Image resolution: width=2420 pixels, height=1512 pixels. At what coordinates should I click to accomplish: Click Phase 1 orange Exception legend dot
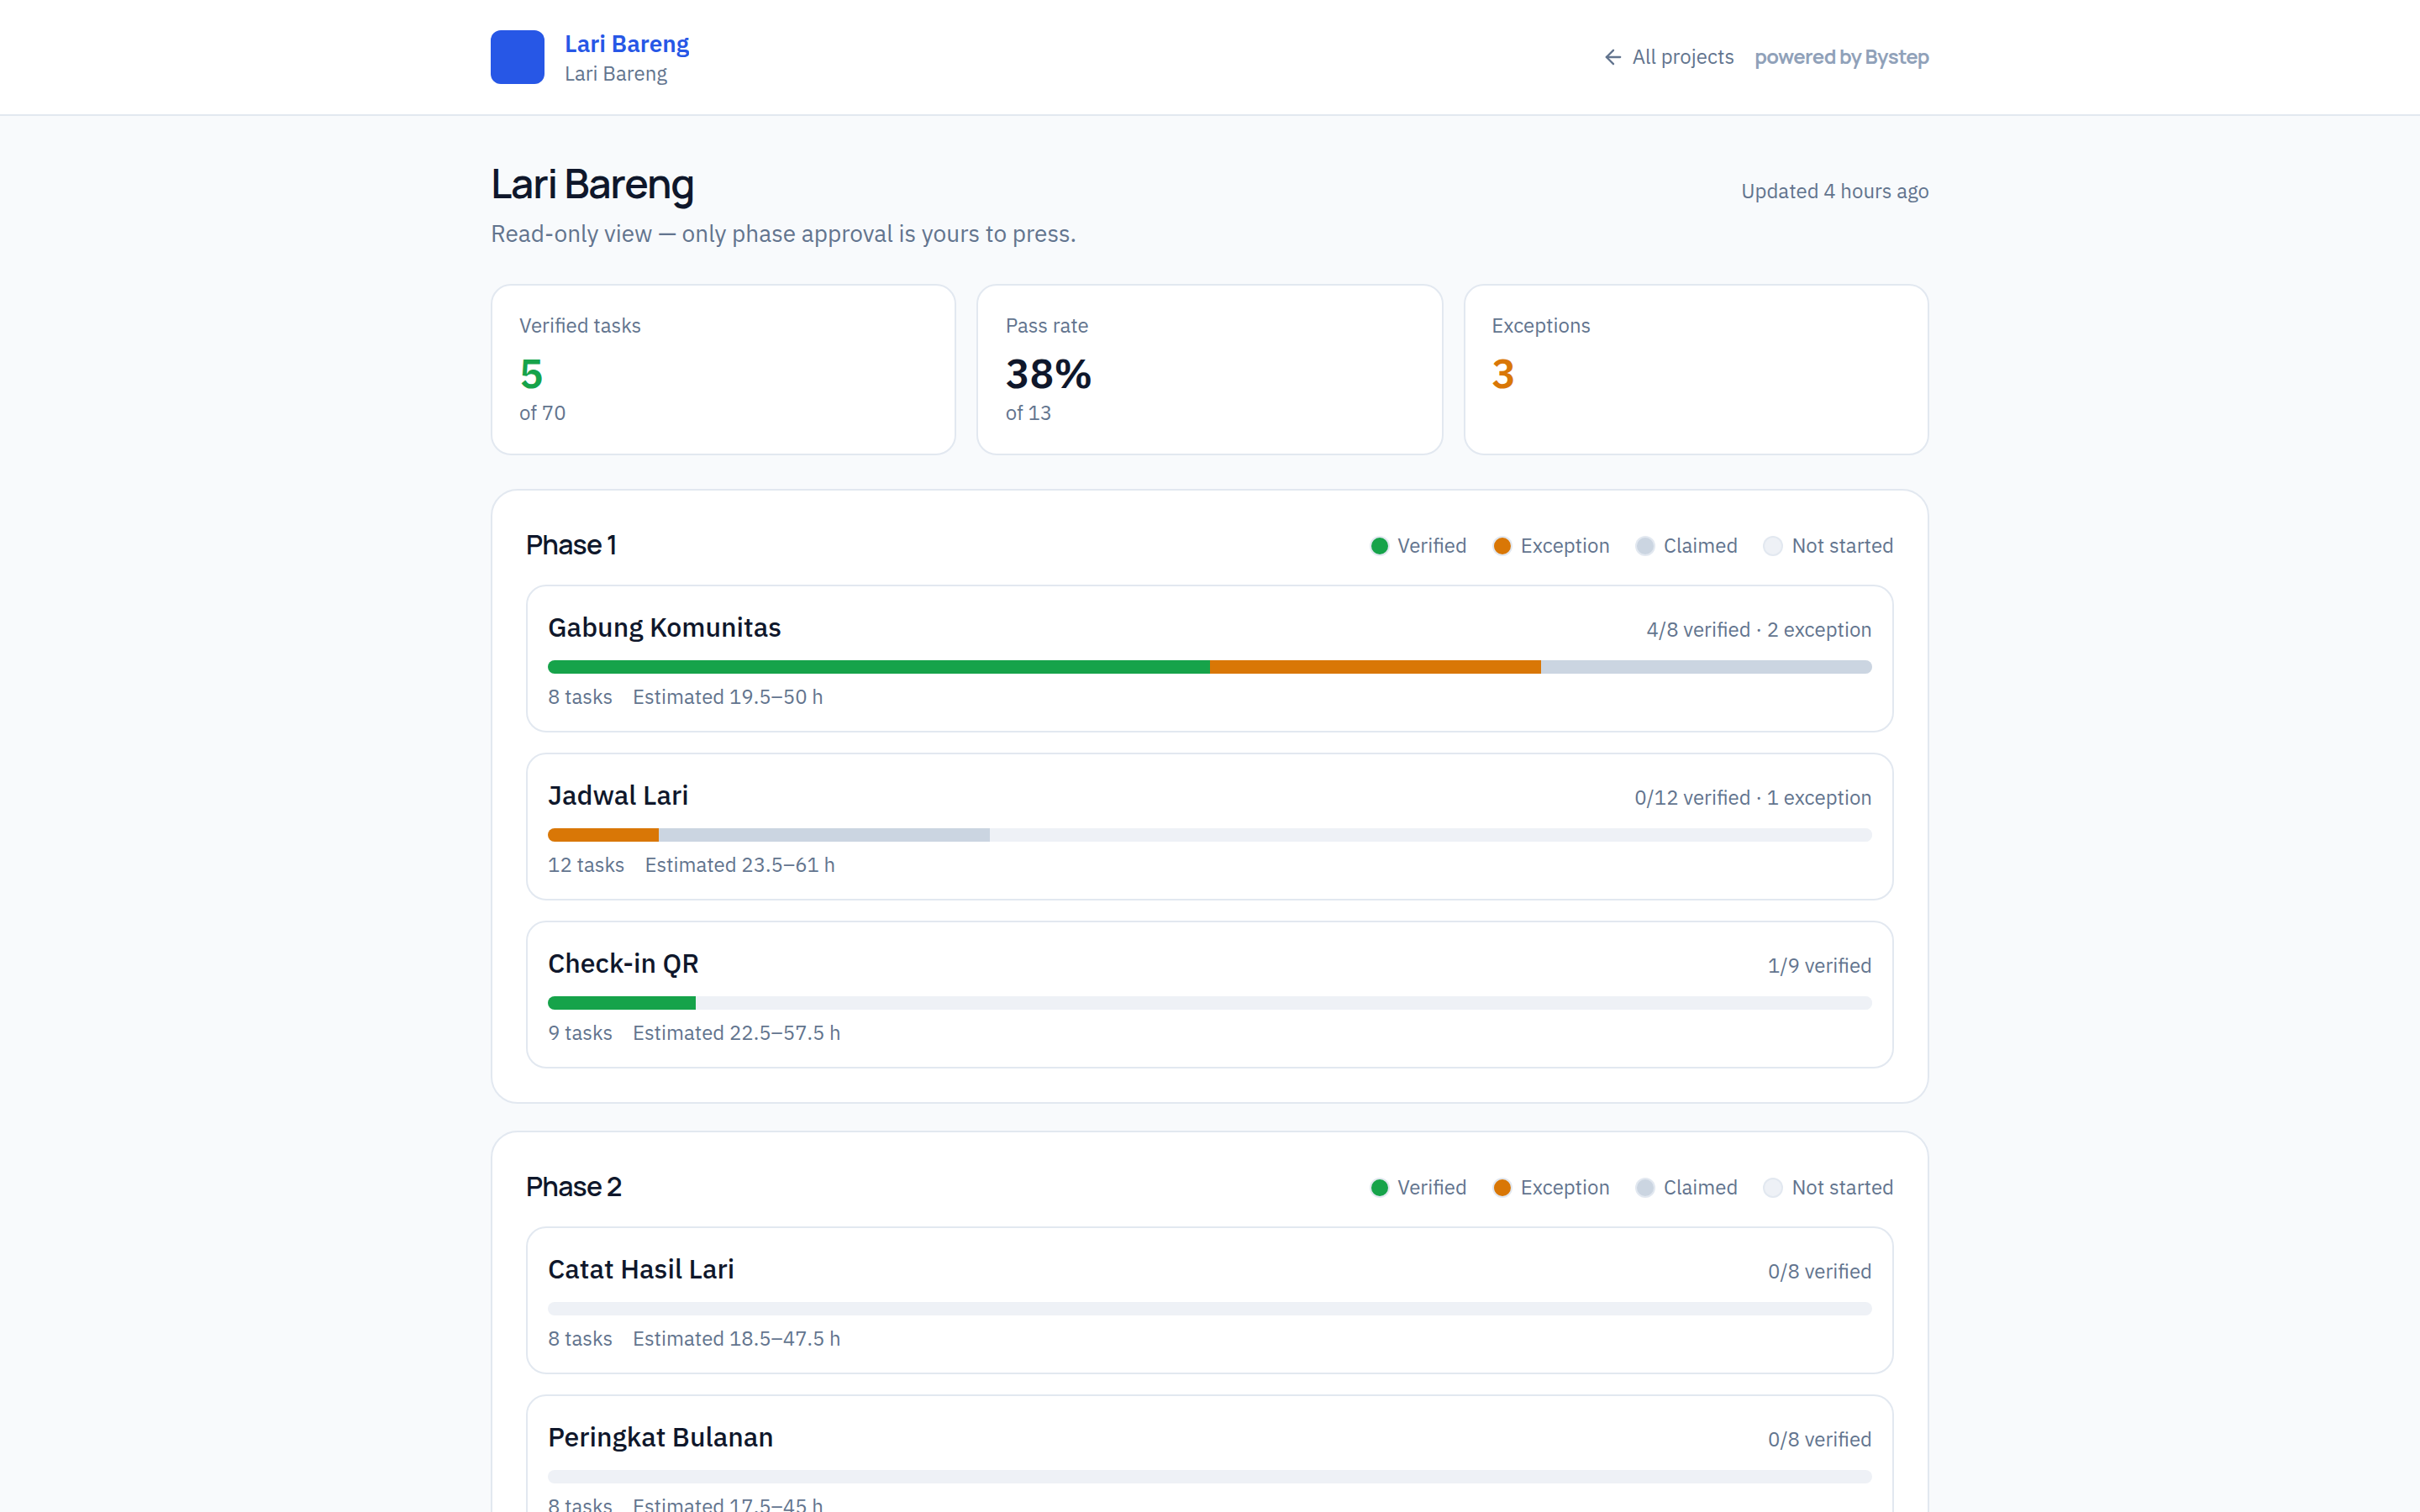pos(1502,546)
